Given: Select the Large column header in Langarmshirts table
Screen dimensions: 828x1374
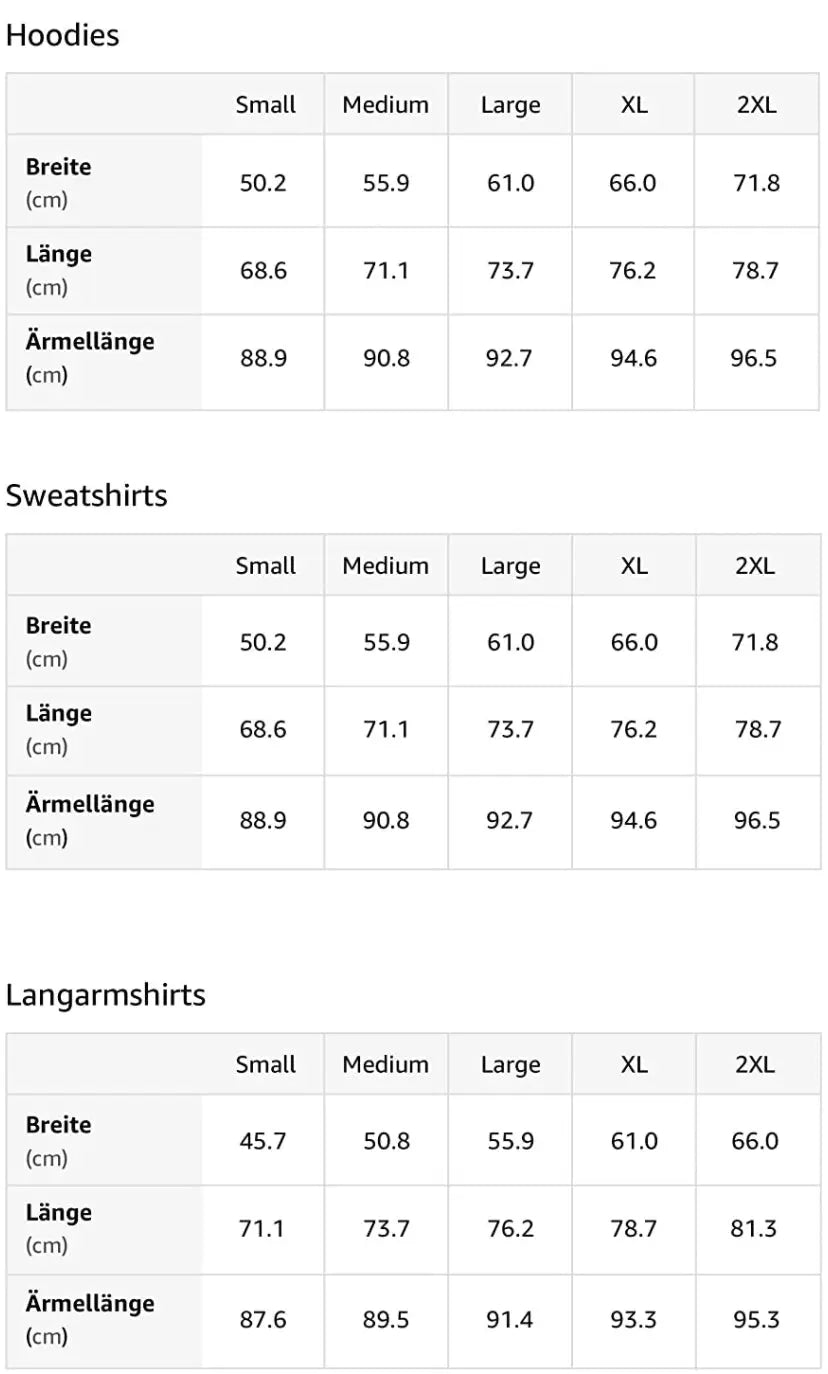Looking at the screenshot, I should (x=510, y=1064).
